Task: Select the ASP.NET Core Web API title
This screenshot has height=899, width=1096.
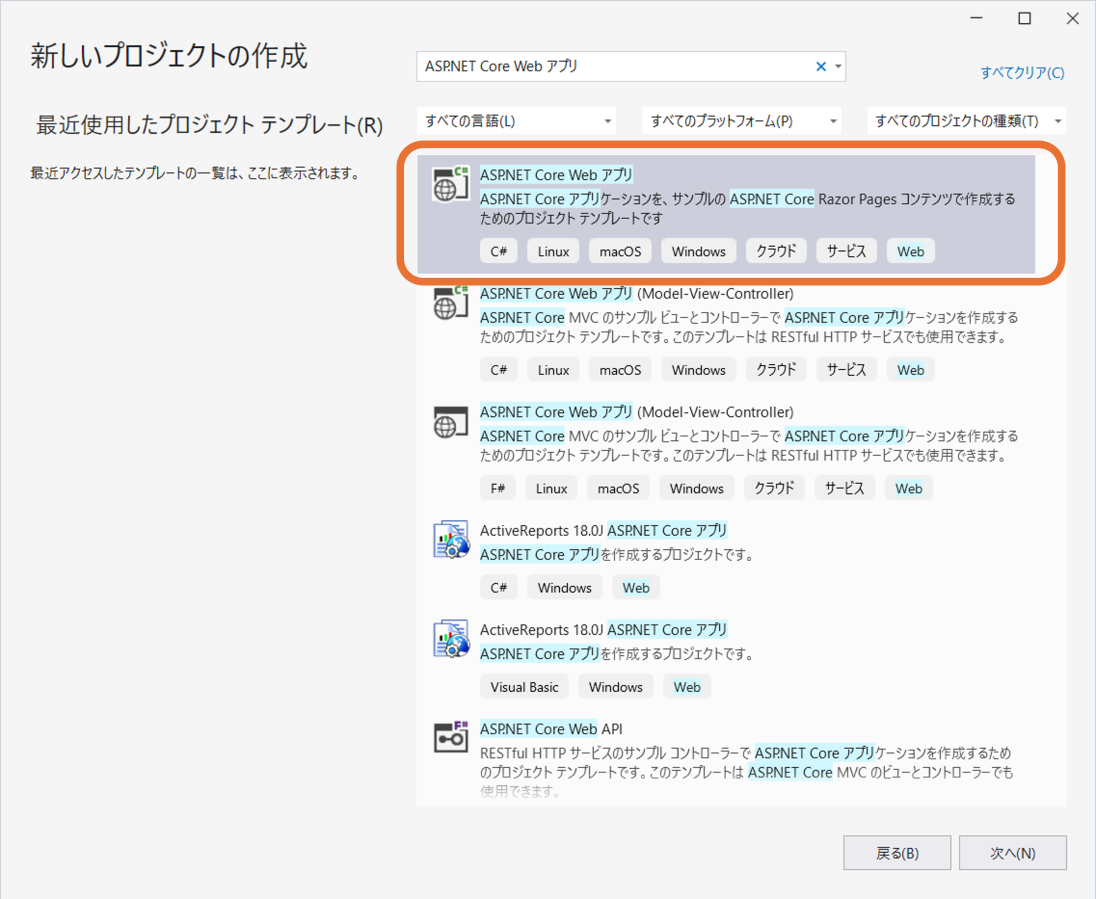Action: point(551,729)
